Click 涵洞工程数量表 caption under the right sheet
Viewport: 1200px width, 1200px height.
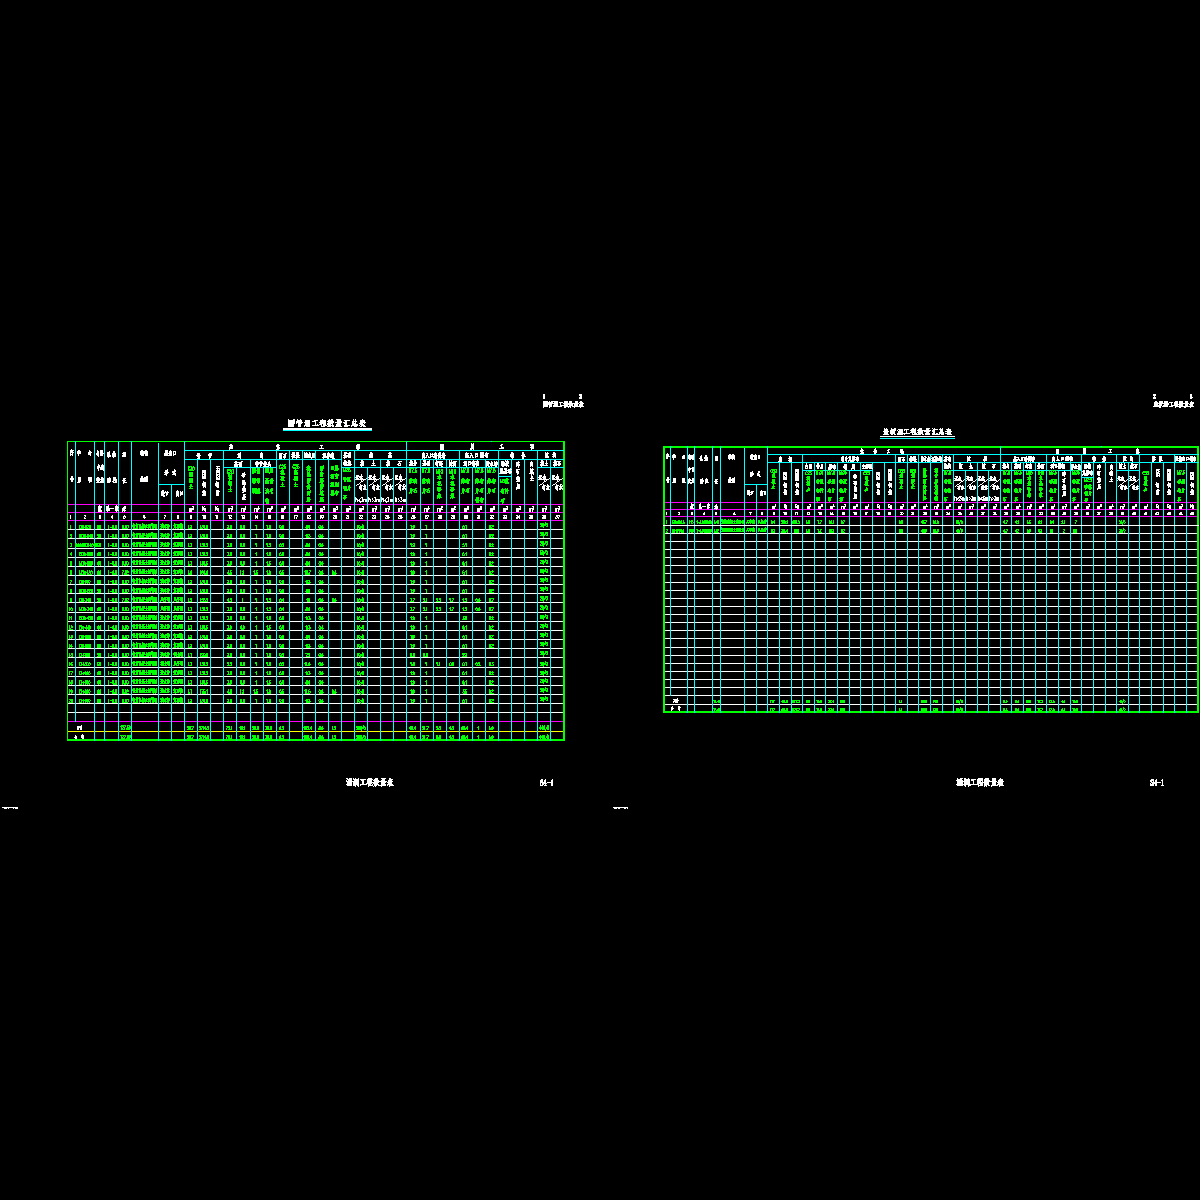tap(979, 783)
